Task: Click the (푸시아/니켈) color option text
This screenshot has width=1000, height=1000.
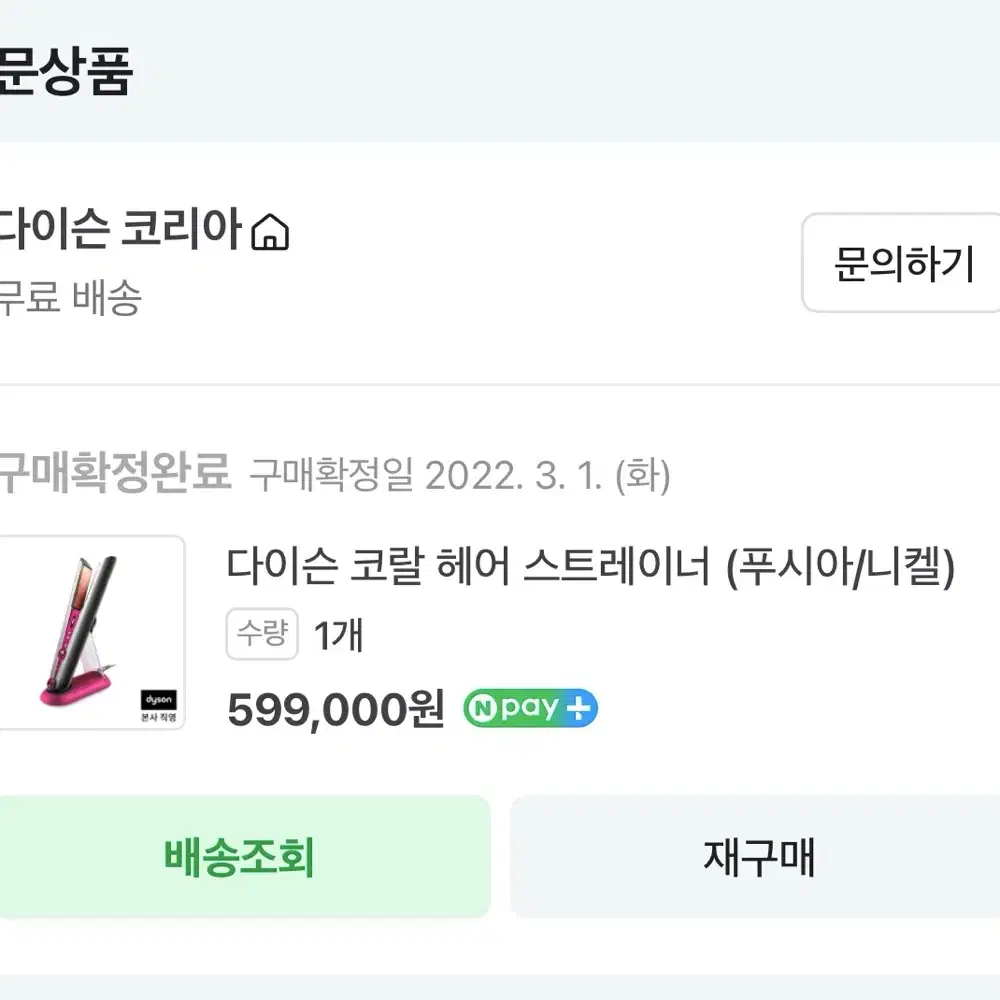Action: [x=841, y=567]
